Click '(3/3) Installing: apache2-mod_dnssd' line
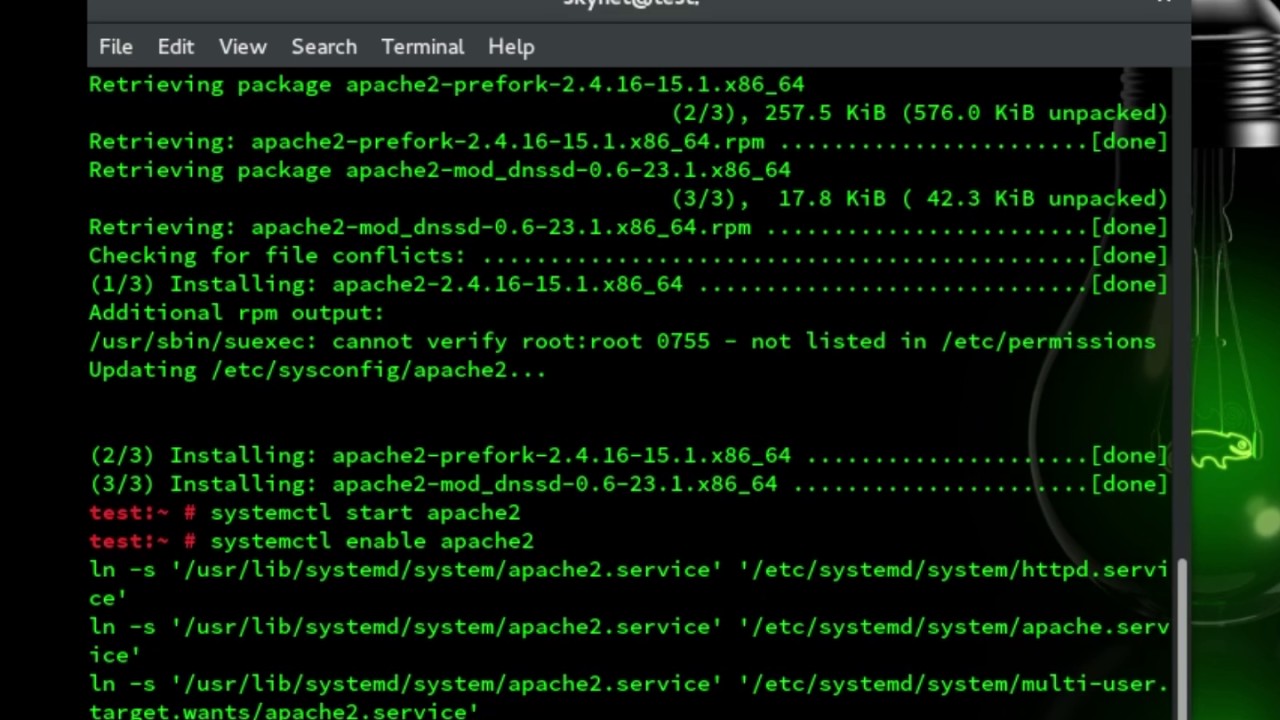Screen dimensions: 1280x720 628,484
